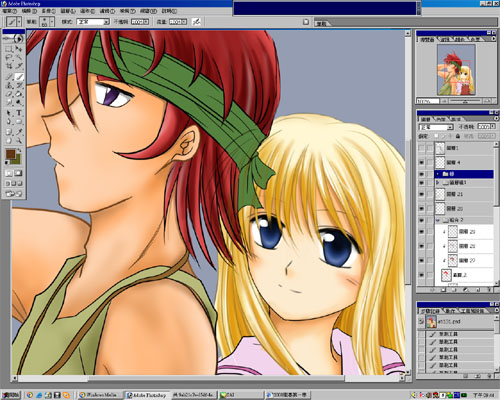Select the Slice tool
500x400 pixels.
tap(18, 66)
